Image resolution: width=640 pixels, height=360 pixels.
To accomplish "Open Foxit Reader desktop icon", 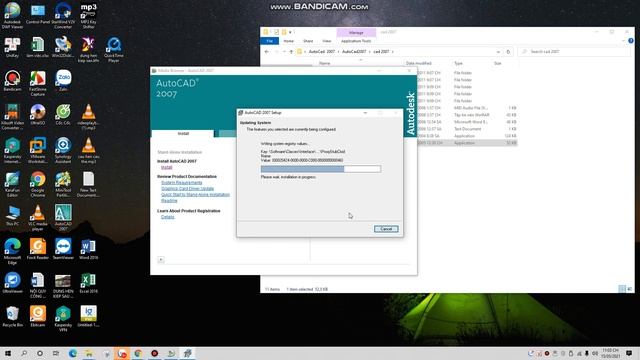I will point(38,249).
